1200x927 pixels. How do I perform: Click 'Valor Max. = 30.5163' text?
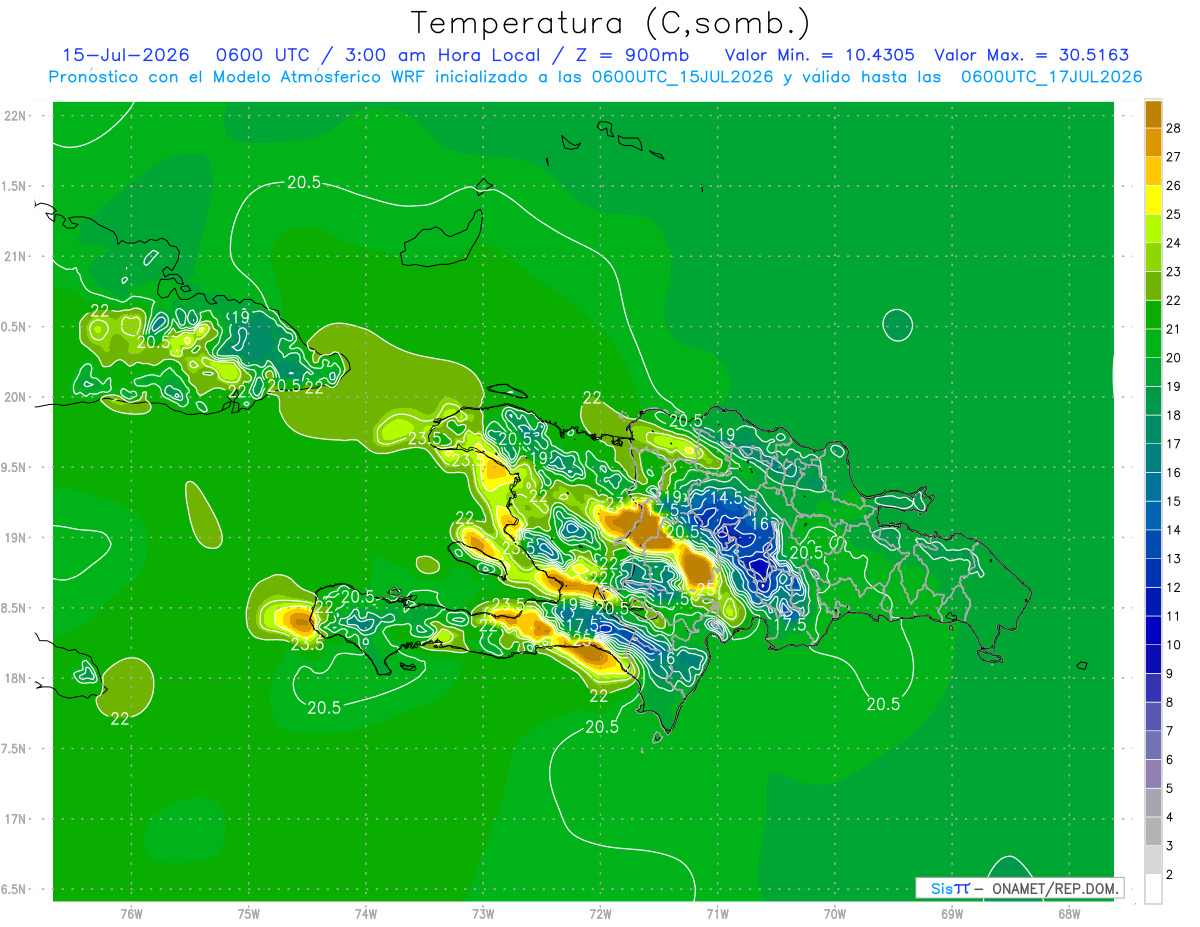tap(1032, 55)
